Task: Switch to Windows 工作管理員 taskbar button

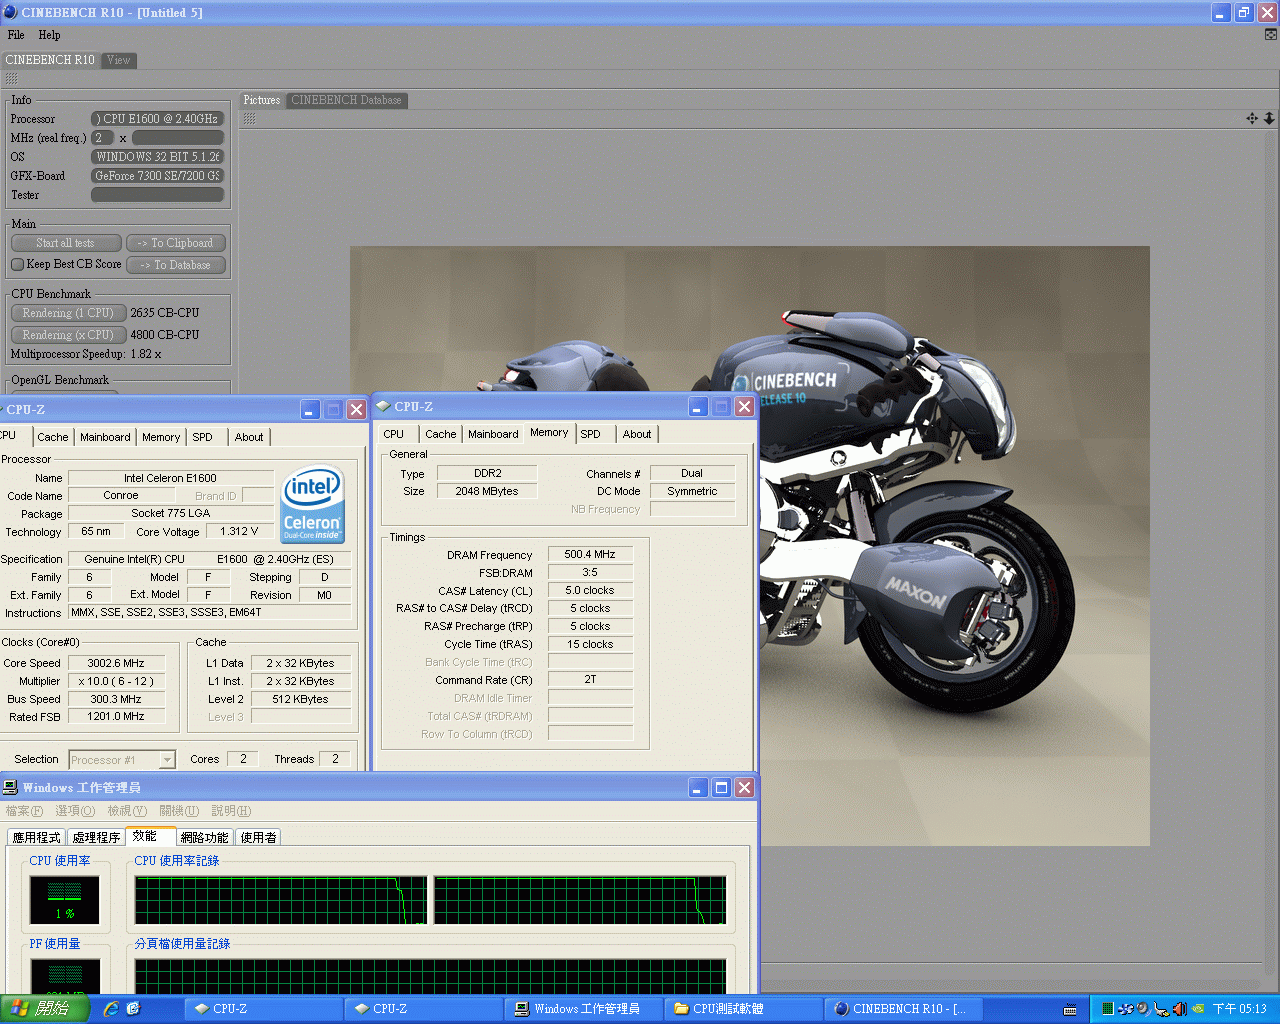Action: tap(583, 1009)
